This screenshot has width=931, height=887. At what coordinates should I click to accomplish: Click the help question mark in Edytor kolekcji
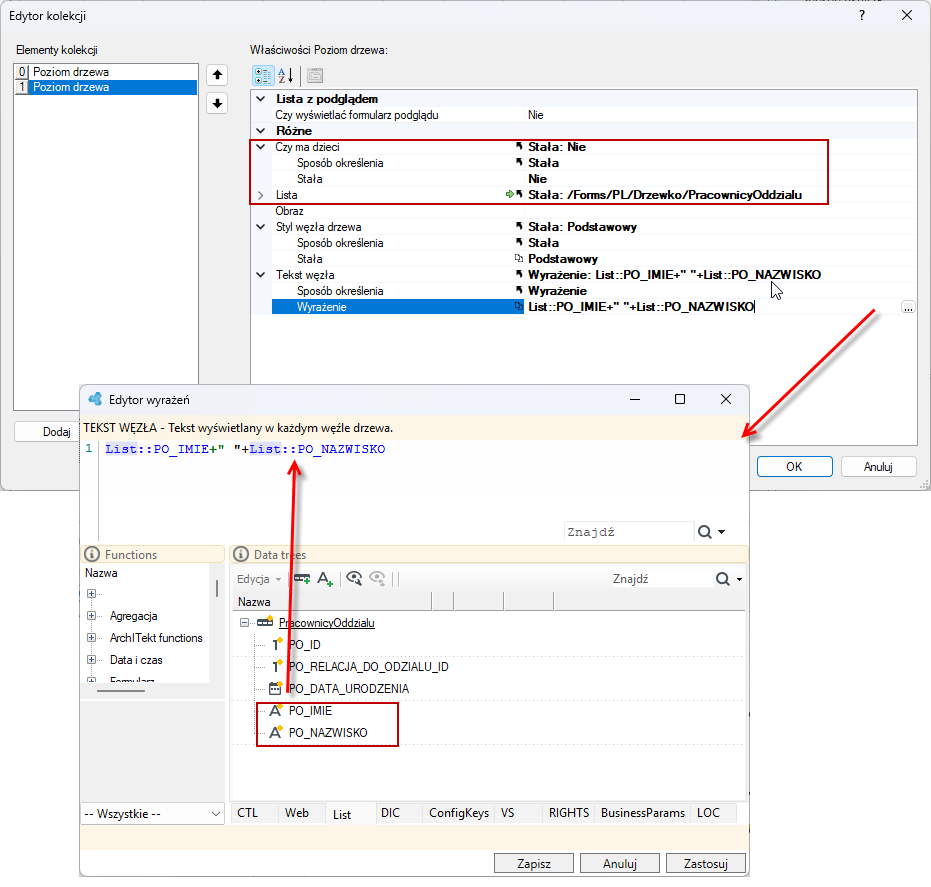point(862,15)
